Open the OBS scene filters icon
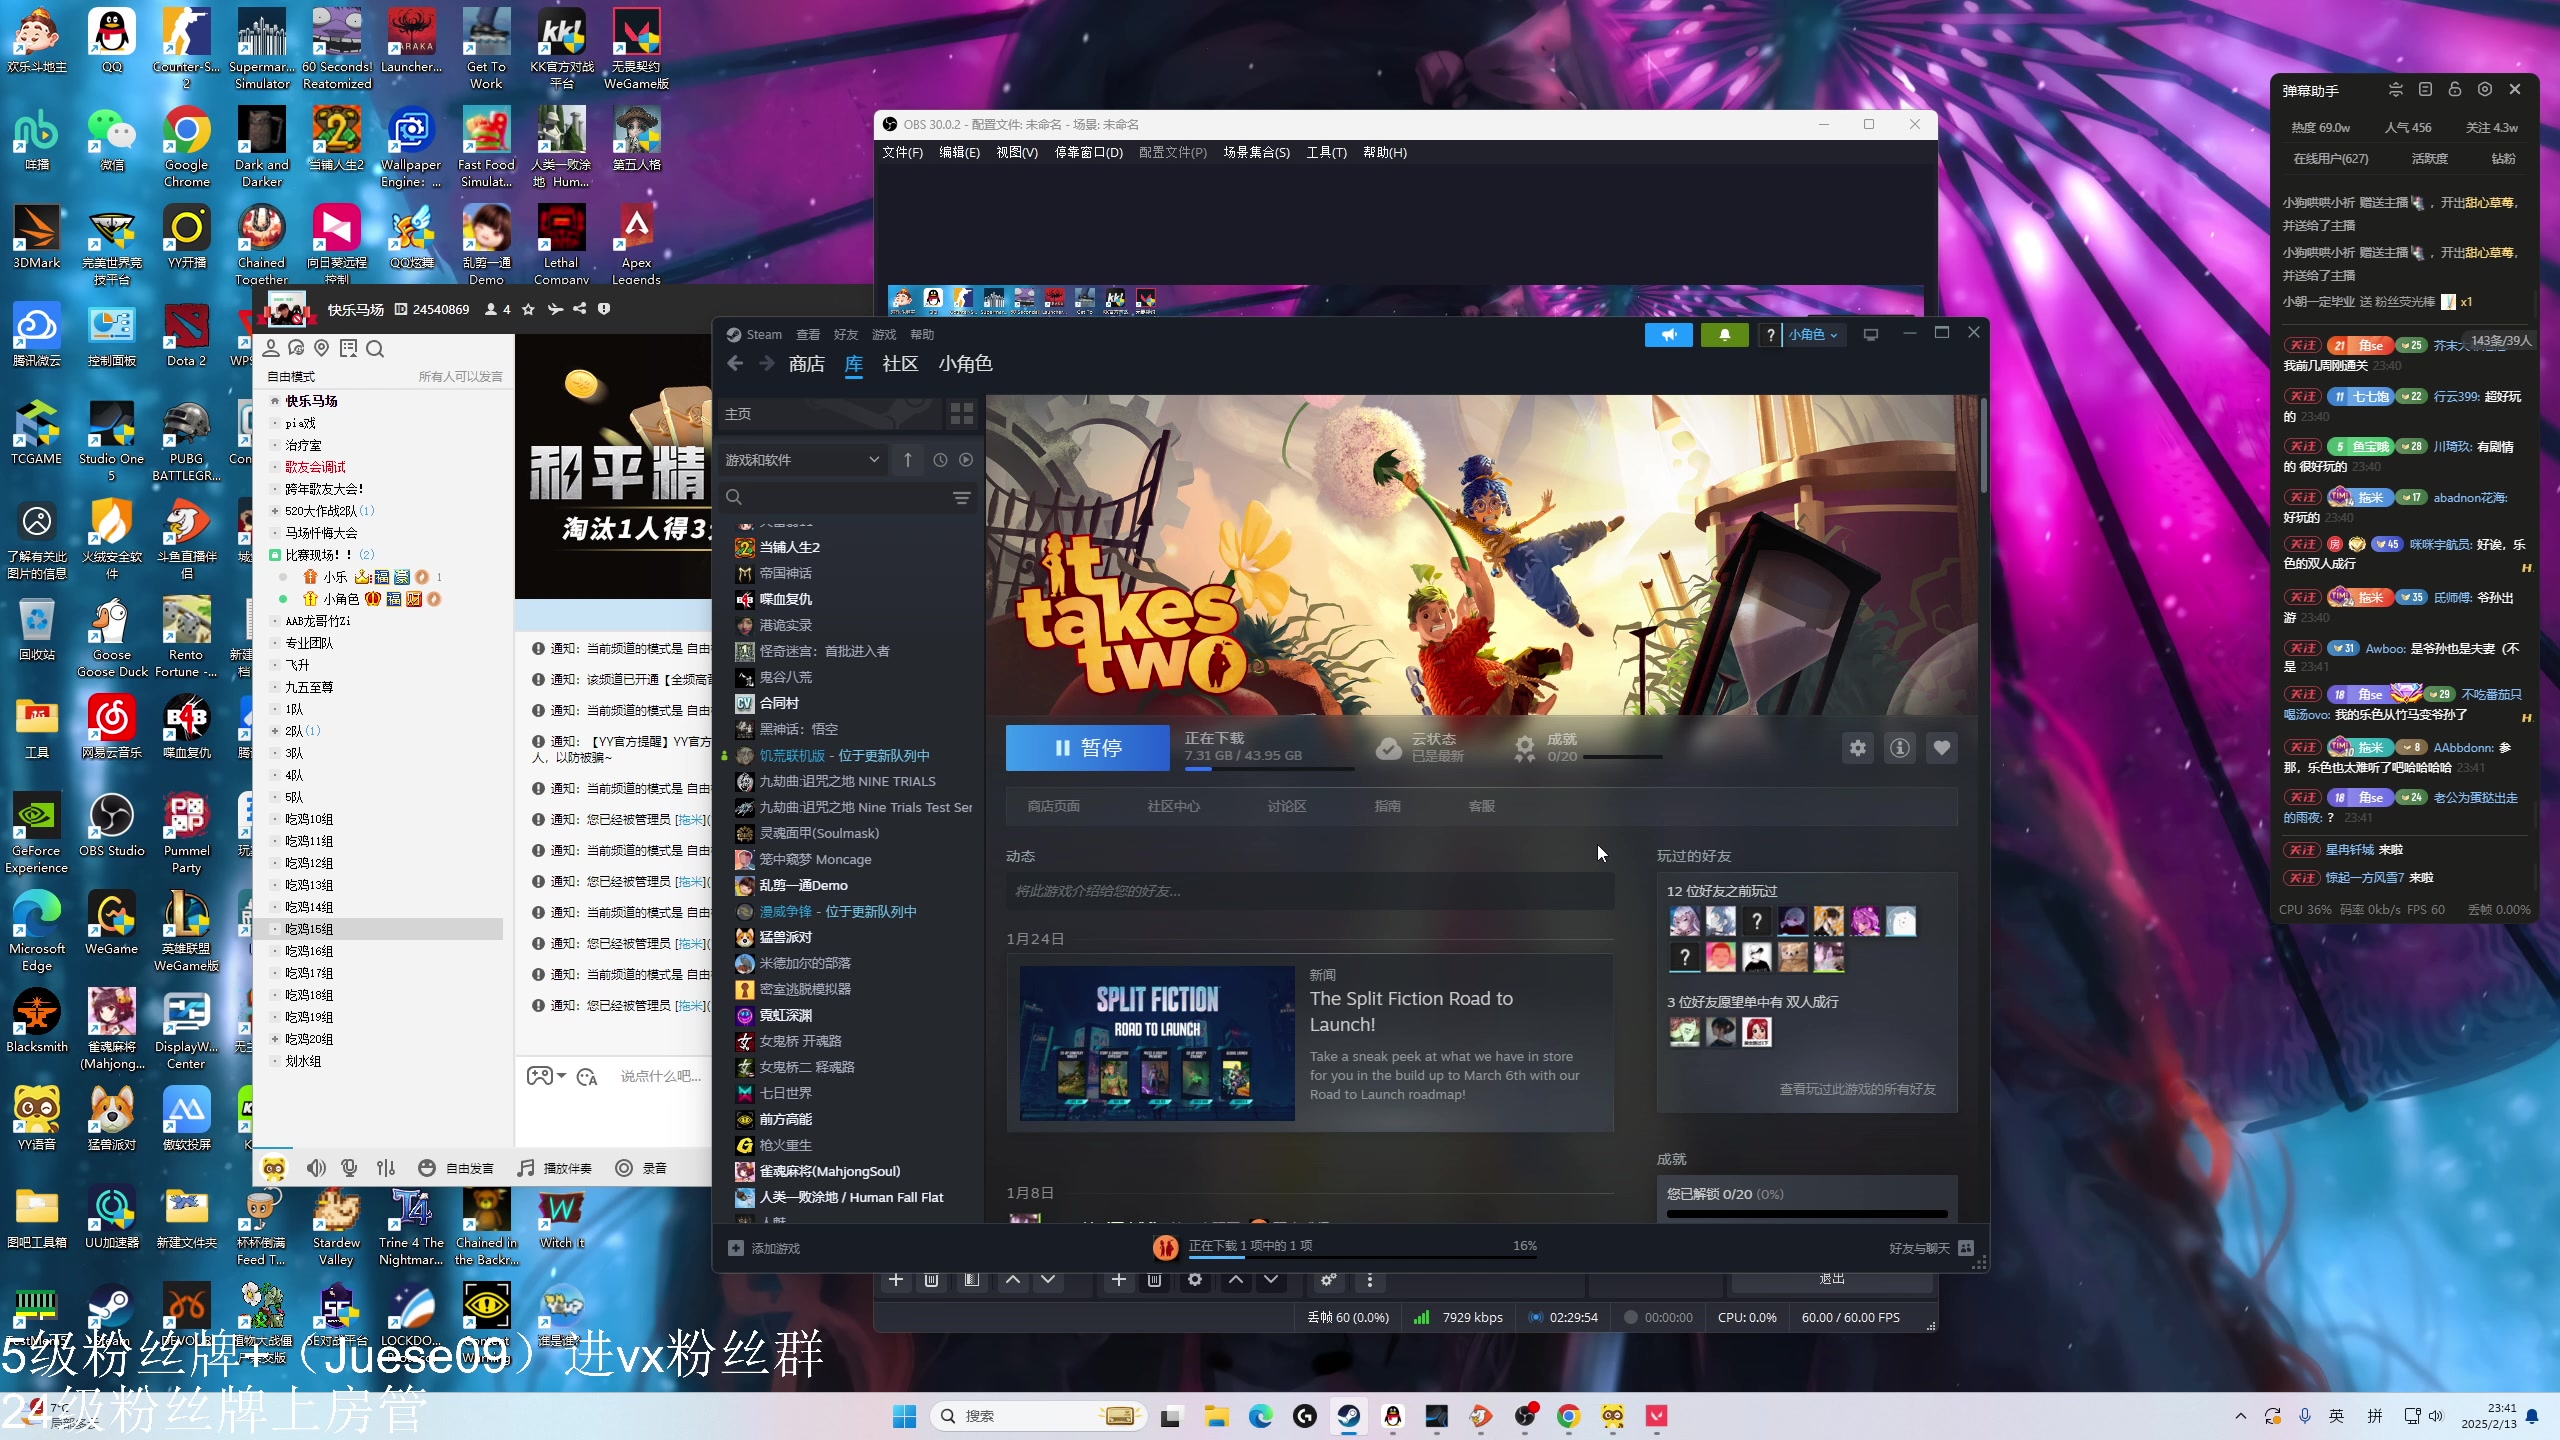The height and width of the screenshot is (1440, 2560). click(971, 1279)
